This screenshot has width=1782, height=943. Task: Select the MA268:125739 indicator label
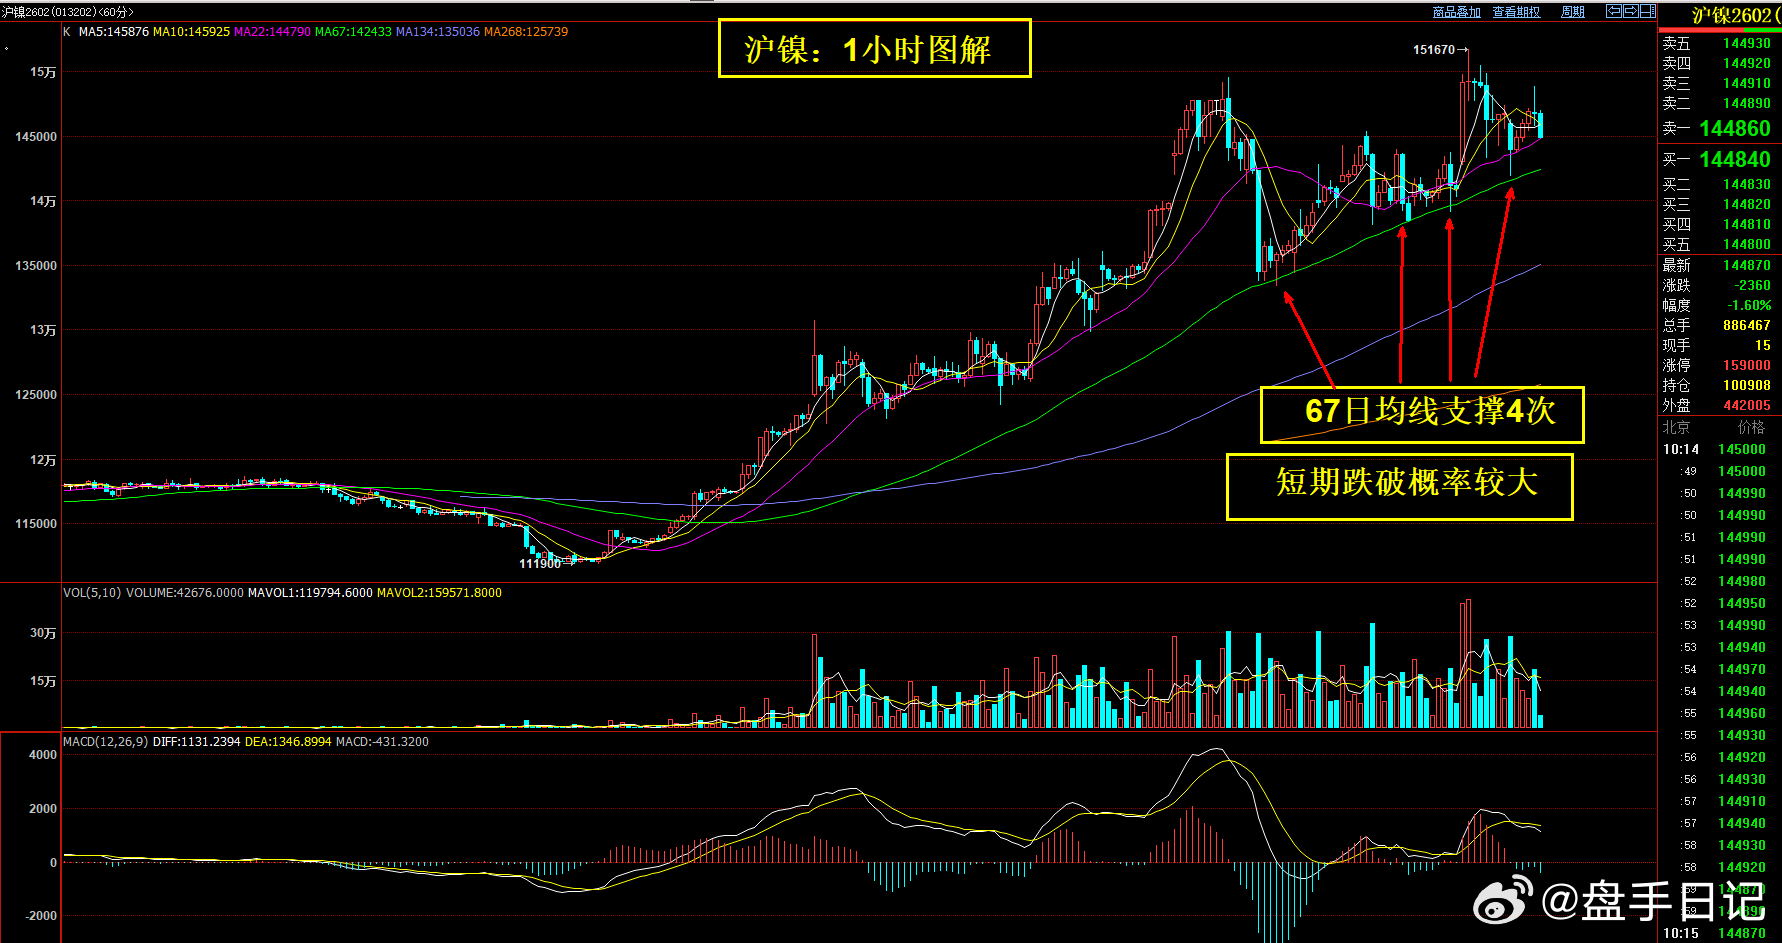point(526,32)
